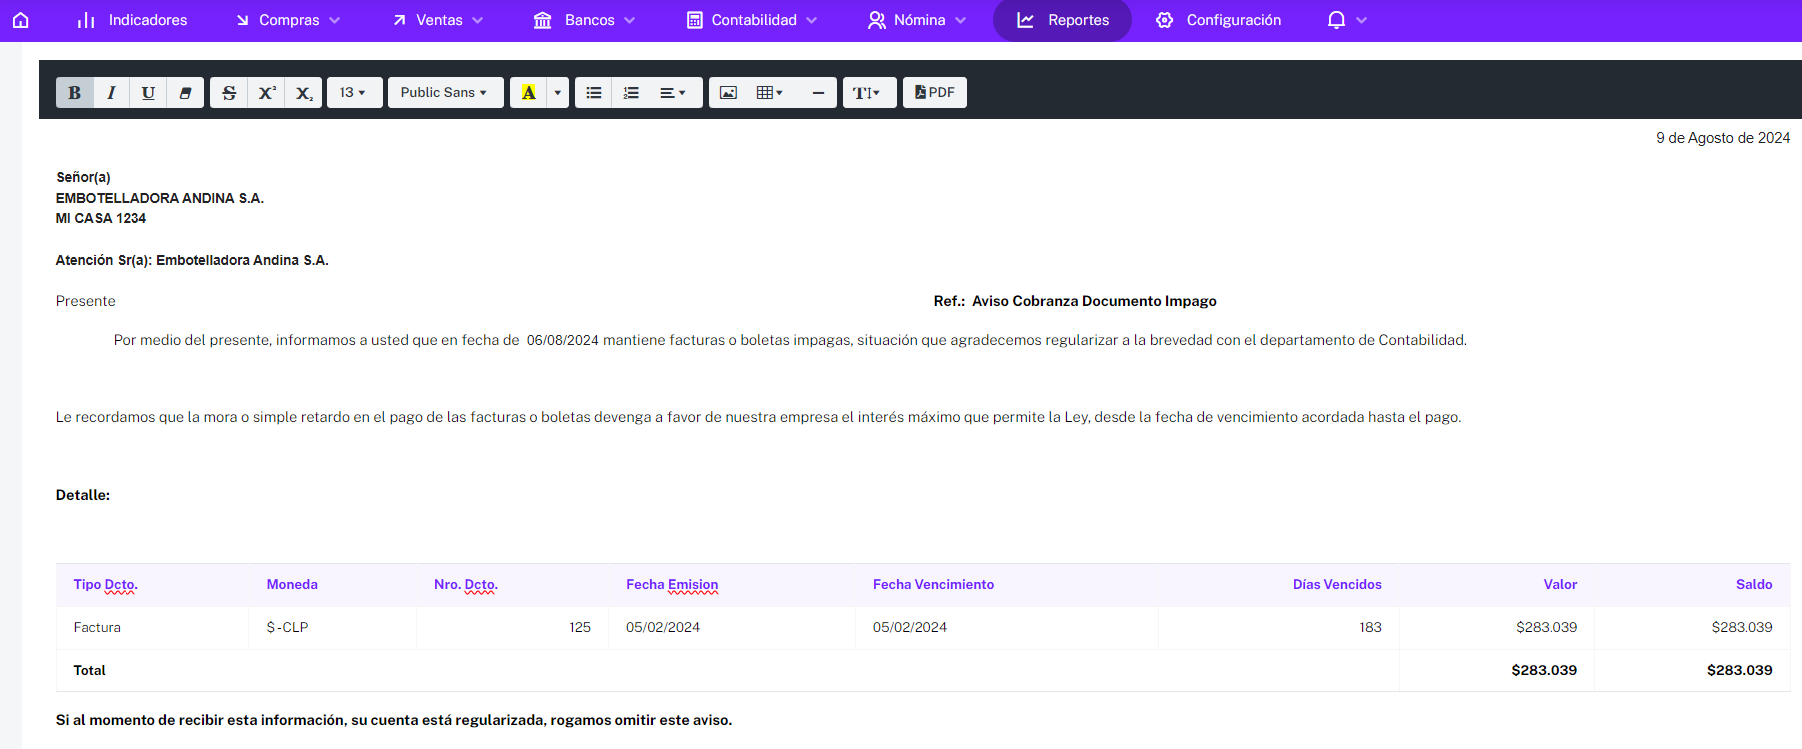Screen dimensions: 1802x749
Task: Insert a picture
Action: (728, 93)
